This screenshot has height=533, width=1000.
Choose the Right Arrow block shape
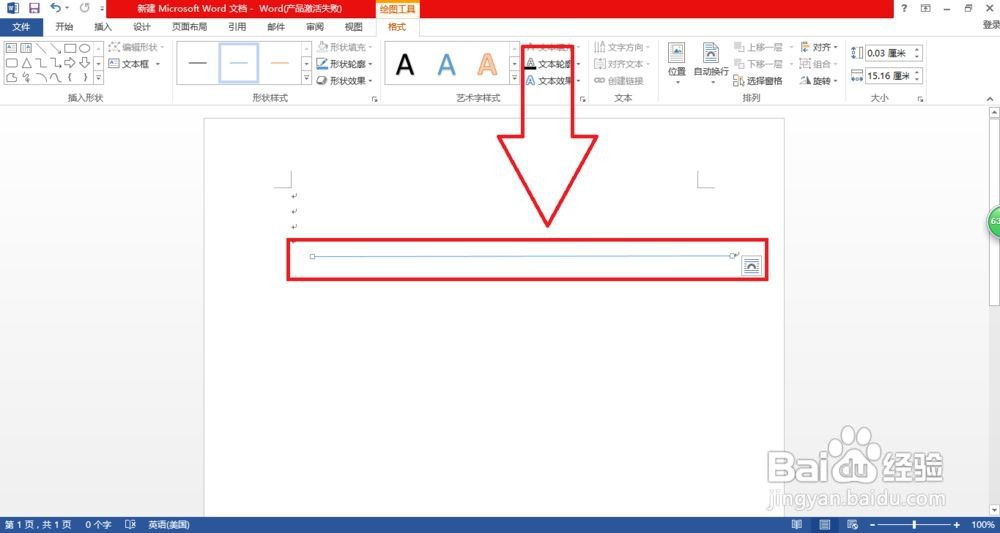[x=70, y=63]
